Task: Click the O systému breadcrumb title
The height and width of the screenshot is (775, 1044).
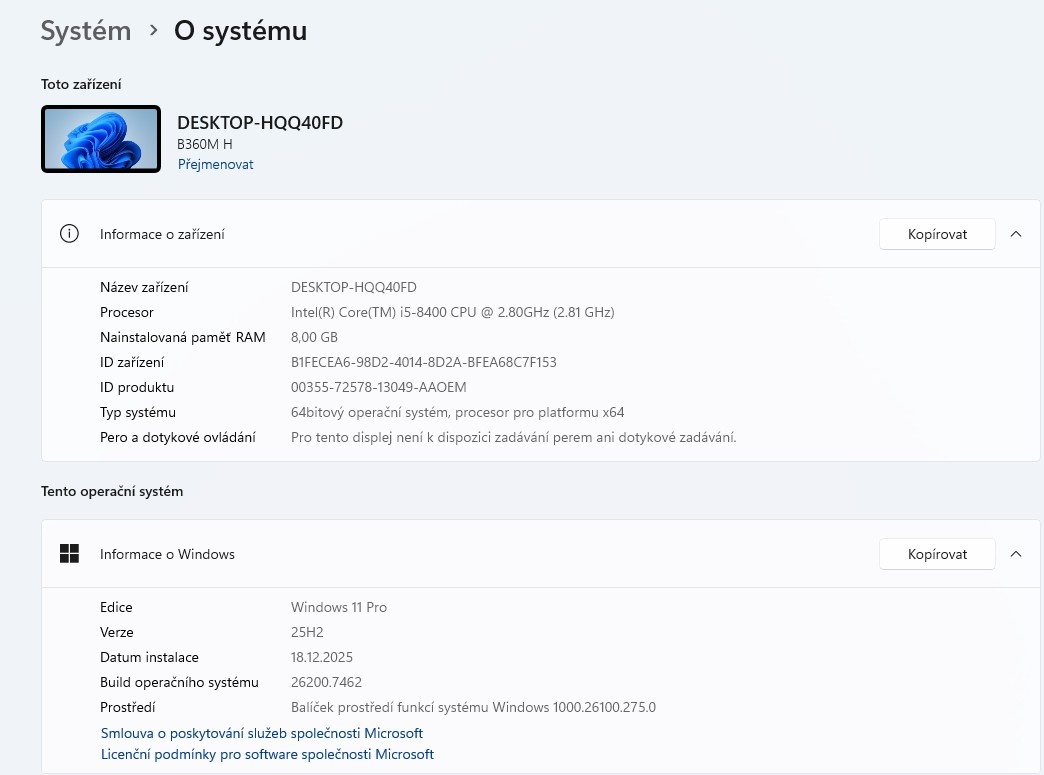Action: coord(240,31)
